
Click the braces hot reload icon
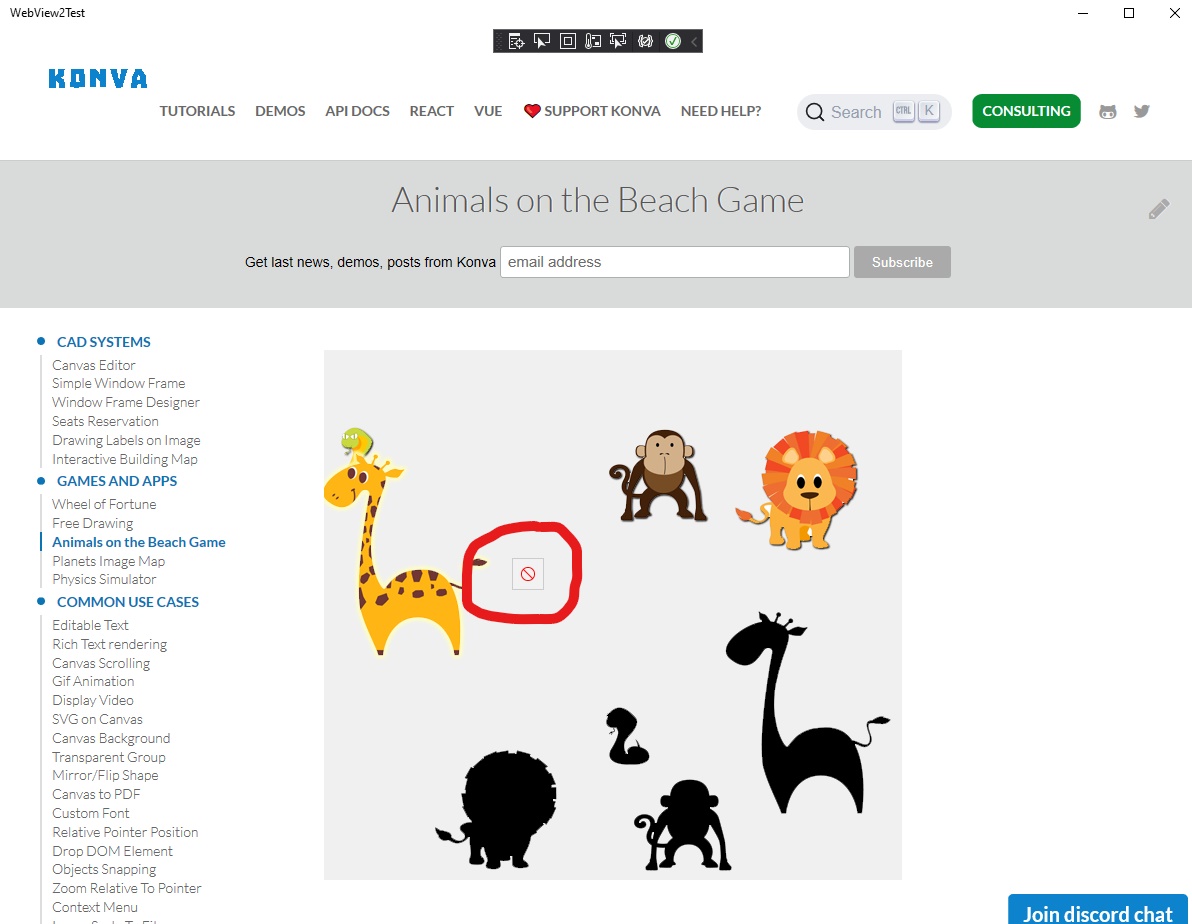point(645,41)
